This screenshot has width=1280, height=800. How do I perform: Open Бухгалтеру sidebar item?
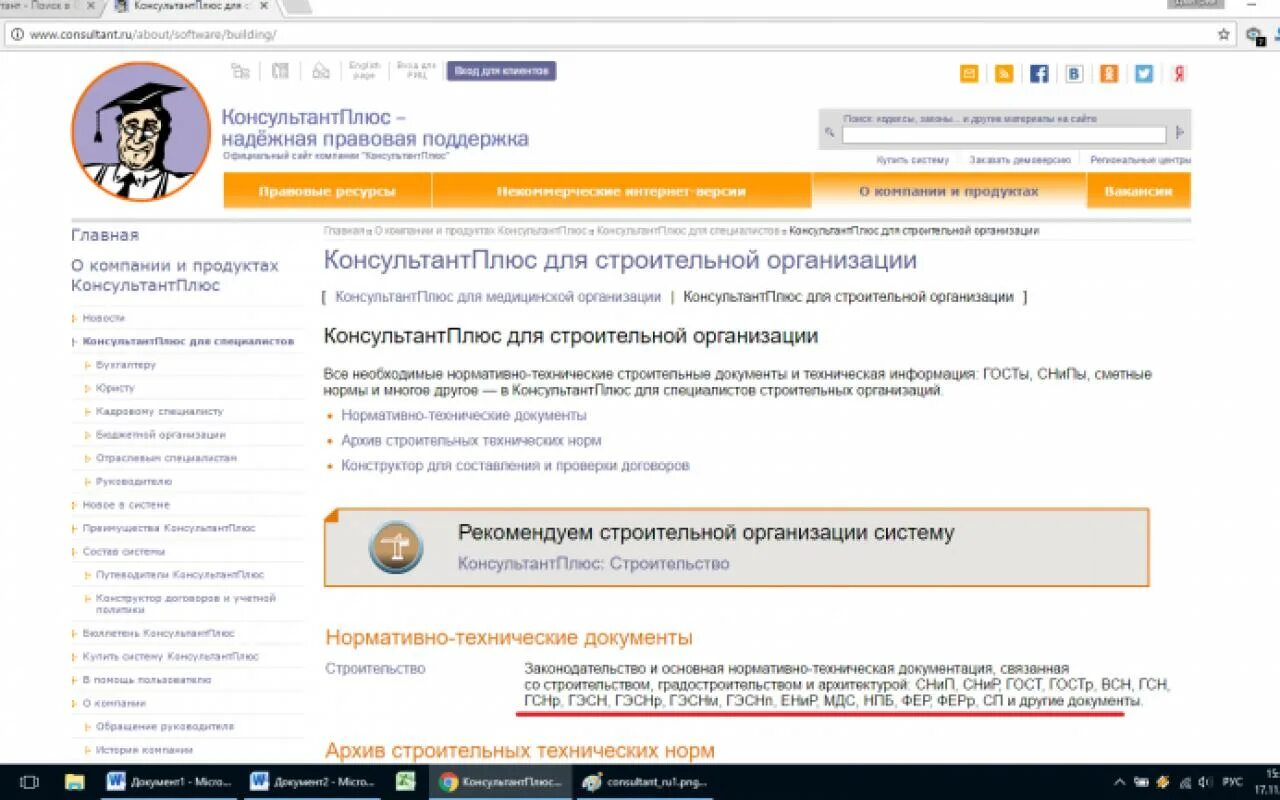pyautogui.click(x=126, y=365)
